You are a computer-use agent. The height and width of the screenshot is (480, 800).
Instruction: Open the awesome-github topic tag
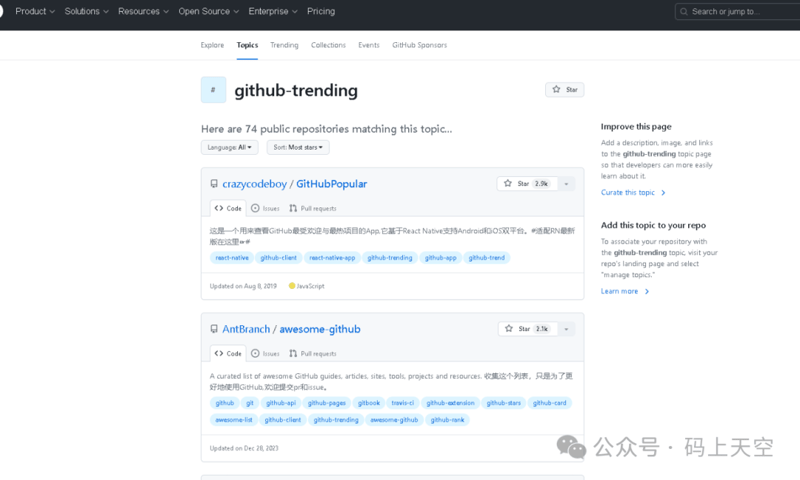point(394,420)
